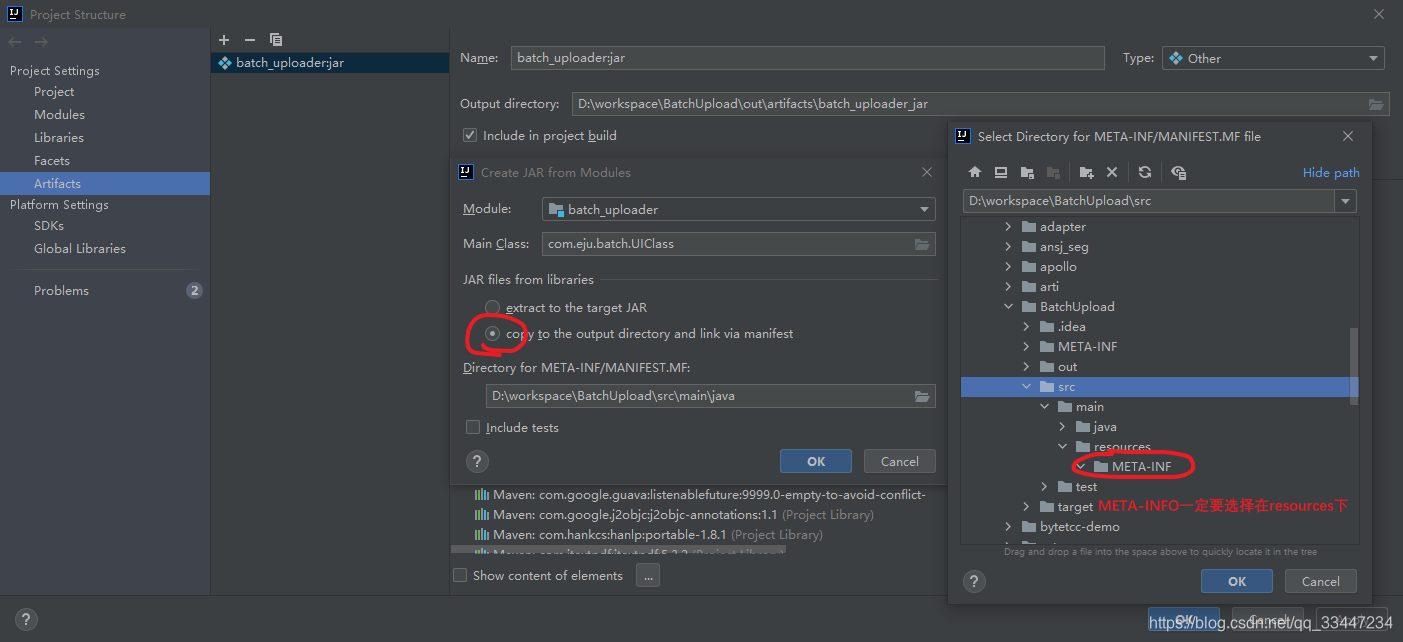Create new folder in directory chooser

pyautogui.click(x=1087, y=172)
